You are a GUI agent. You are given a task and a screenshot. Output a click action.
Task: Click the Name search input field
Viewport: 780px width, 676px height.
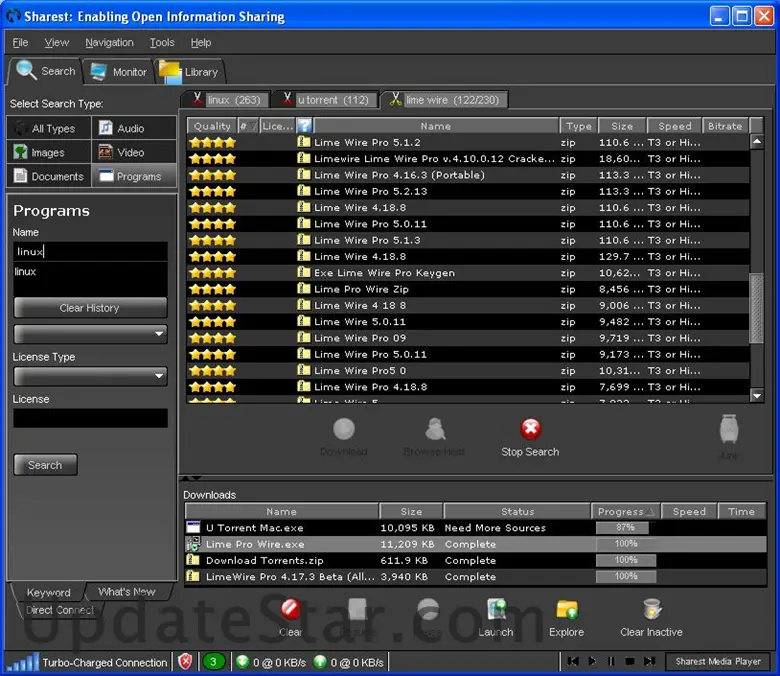click(x=90, y=252)
